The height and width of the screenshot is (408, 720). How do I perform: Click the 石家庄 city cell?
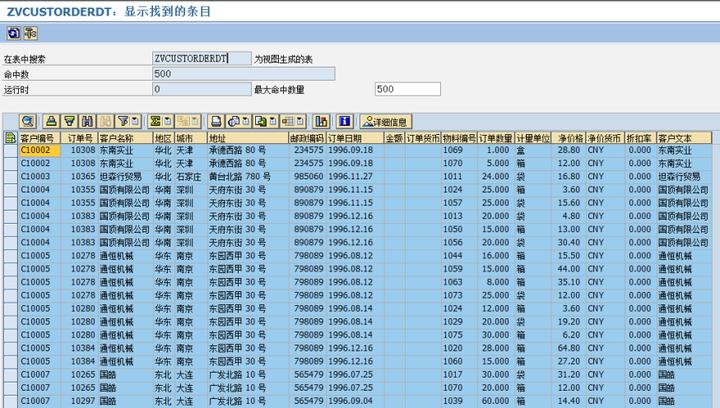191,177
